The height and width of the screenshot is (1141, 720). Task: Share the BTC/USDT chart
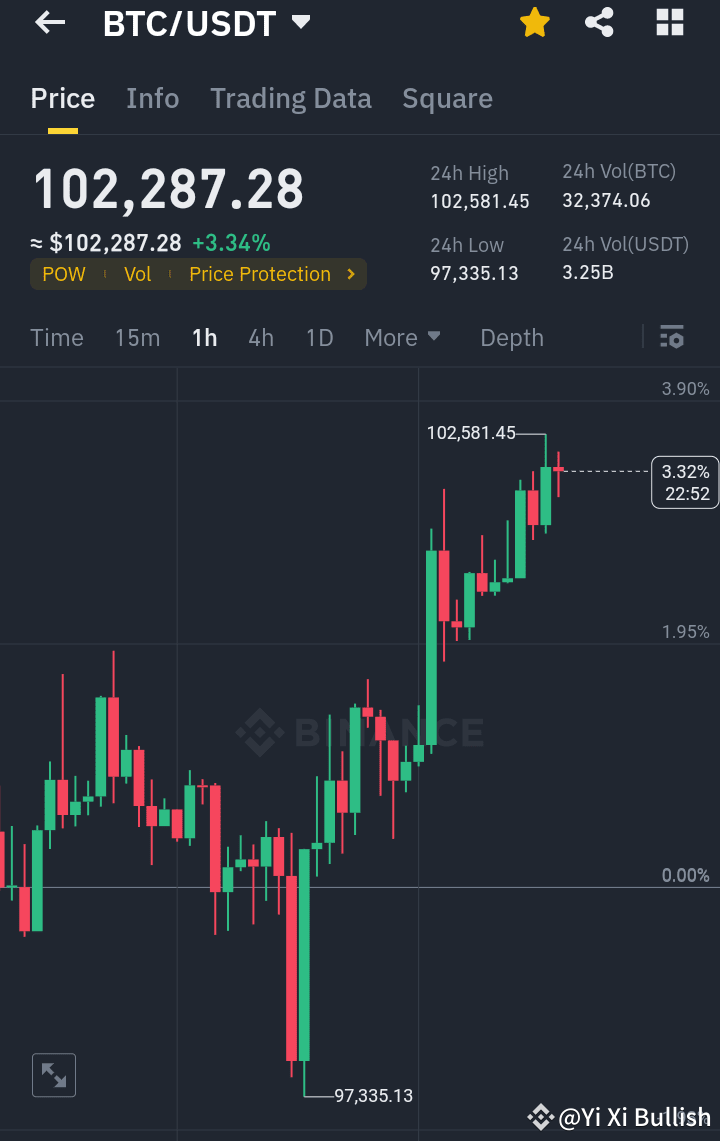click(599, 22)
